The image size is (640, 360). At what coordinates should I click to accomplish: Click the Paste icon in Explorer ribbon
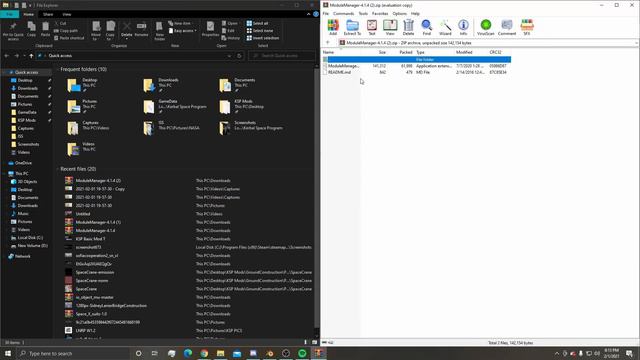coord(45,30)
